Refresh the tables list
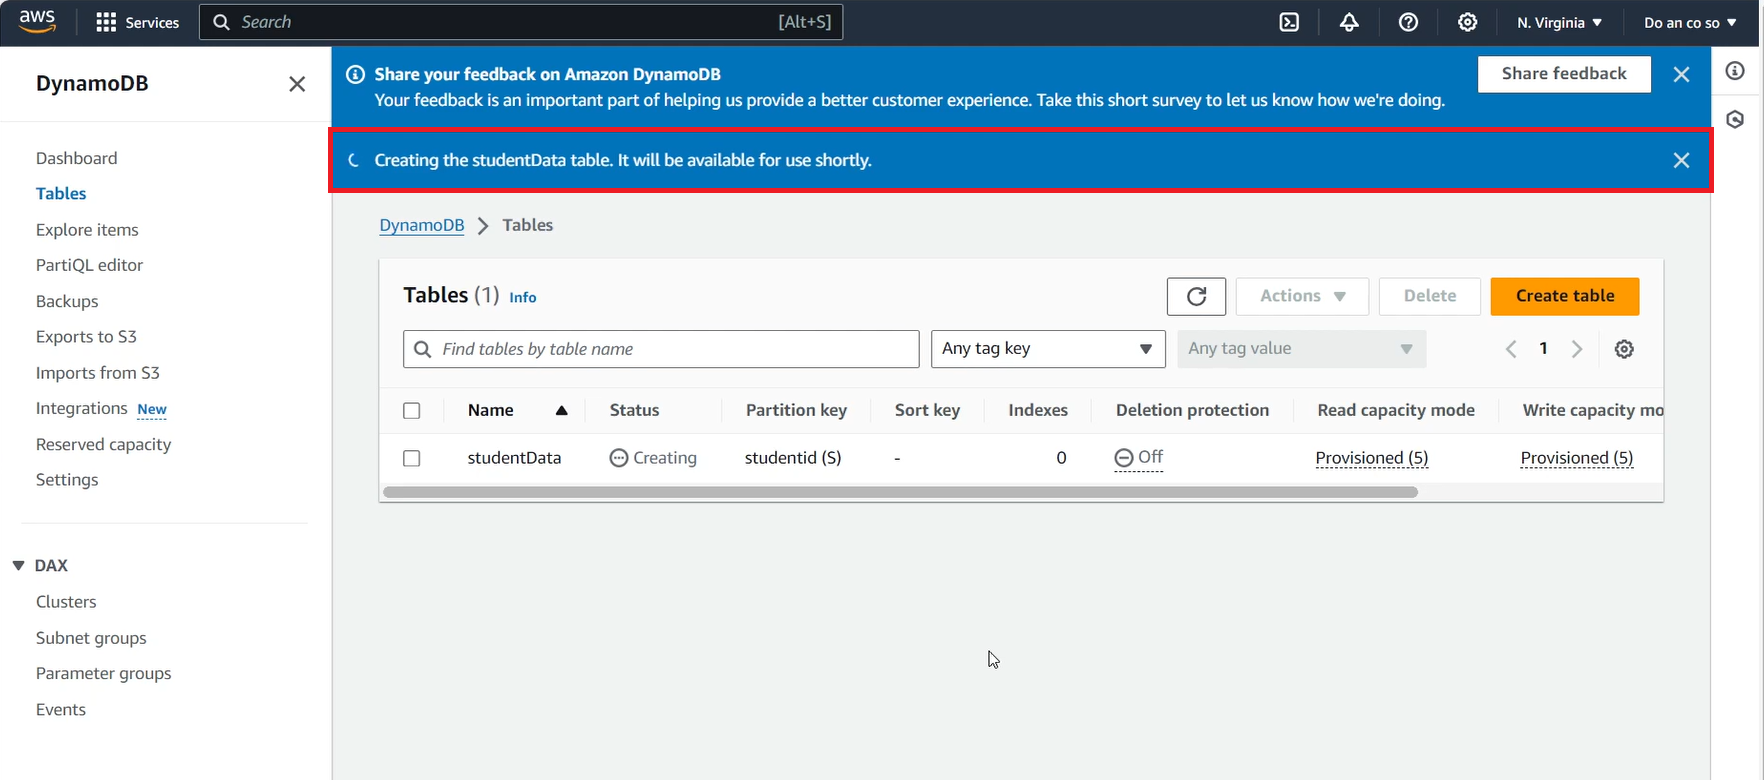Viewport: 1764px width, 780px height. tap(1196, 296)
